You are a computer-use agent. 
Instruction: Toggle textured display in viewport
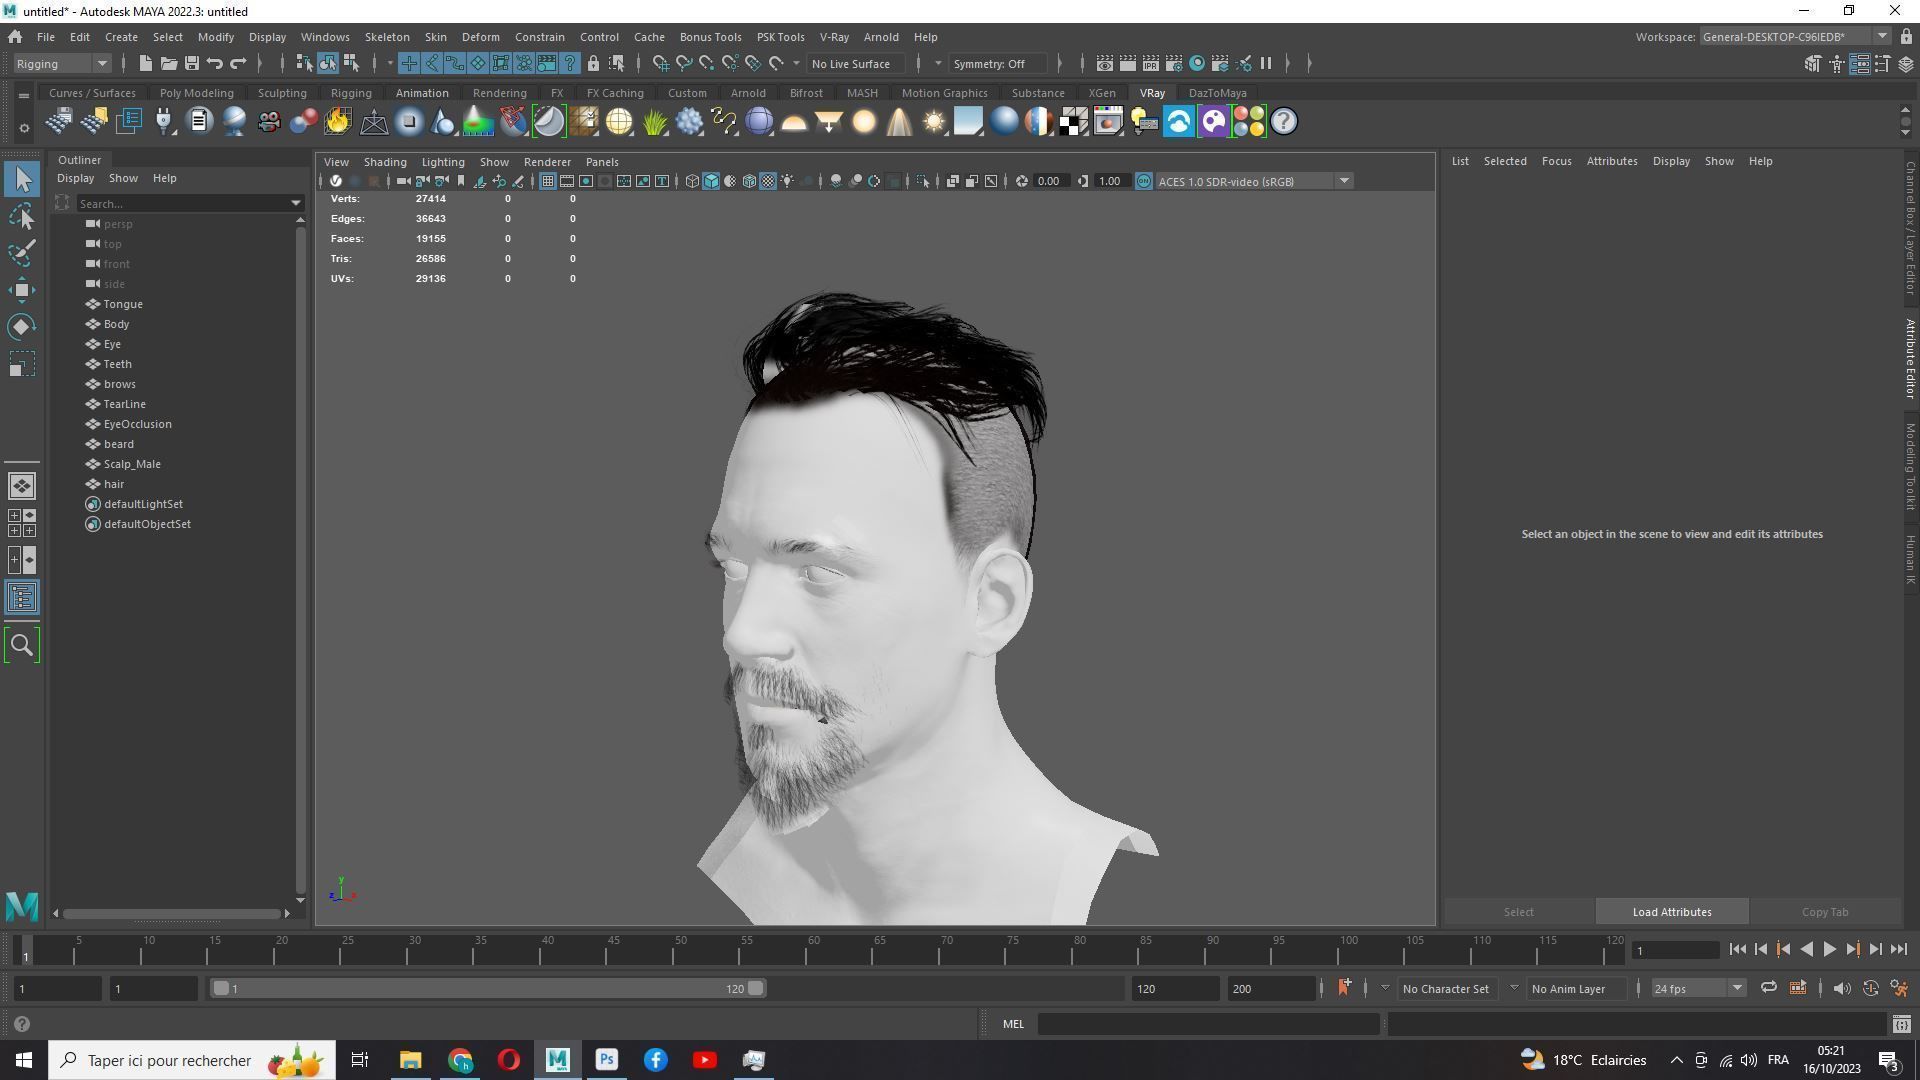point(768,181)
